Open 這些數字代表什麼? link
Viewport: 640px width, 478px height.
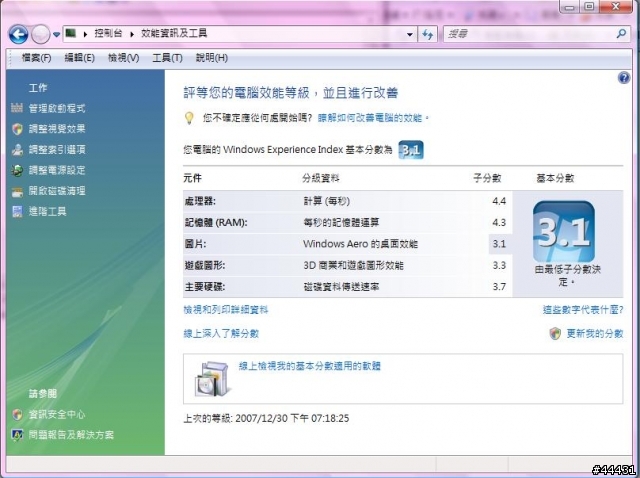click(582, 310)
